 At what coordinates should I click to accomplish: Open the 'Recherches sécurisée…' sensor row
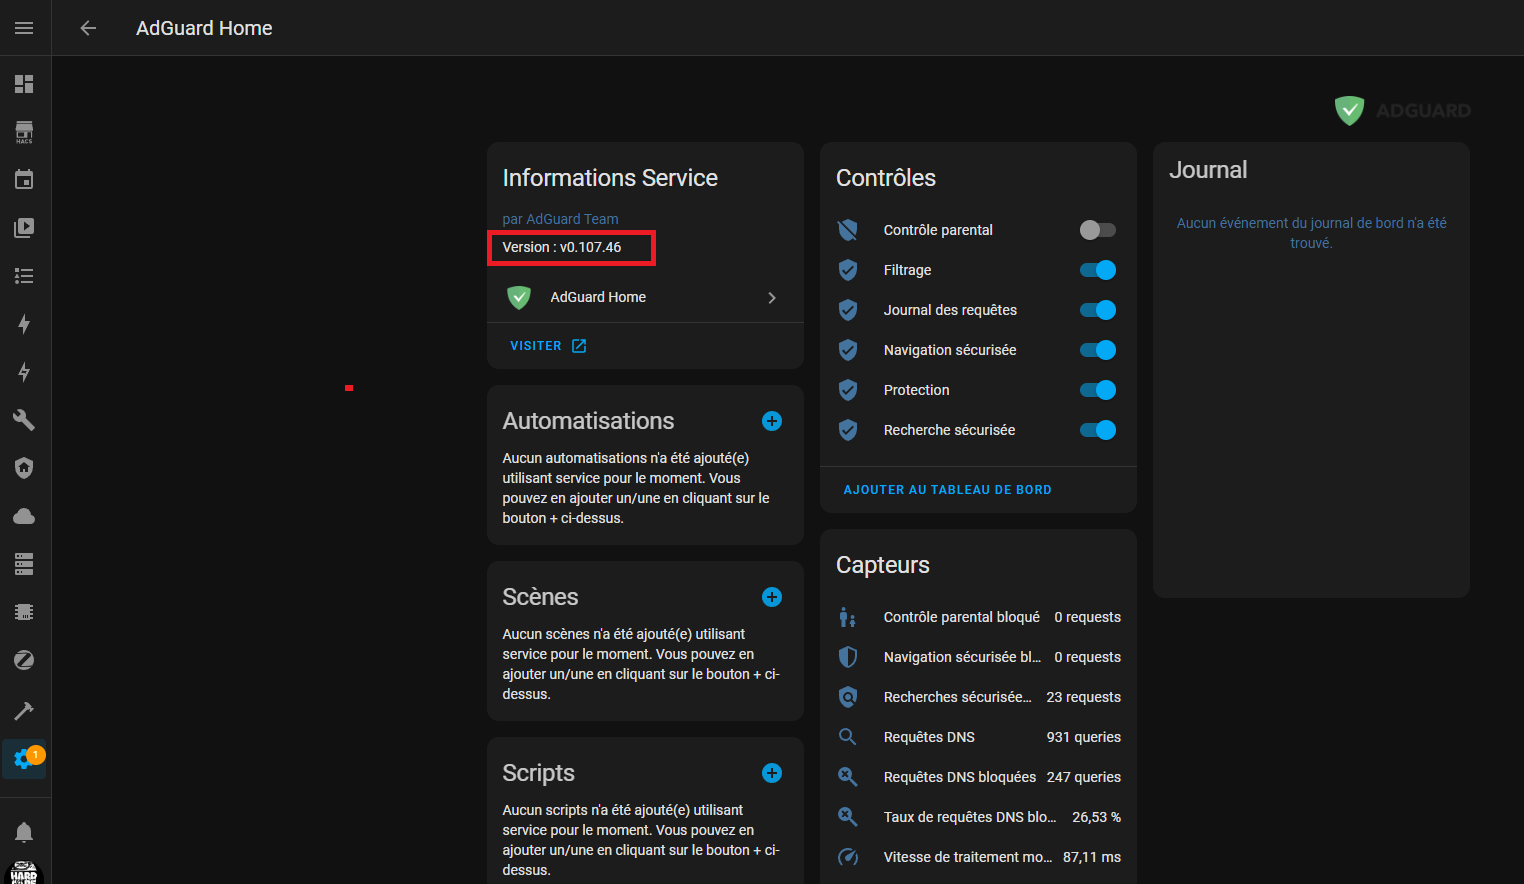978,697
